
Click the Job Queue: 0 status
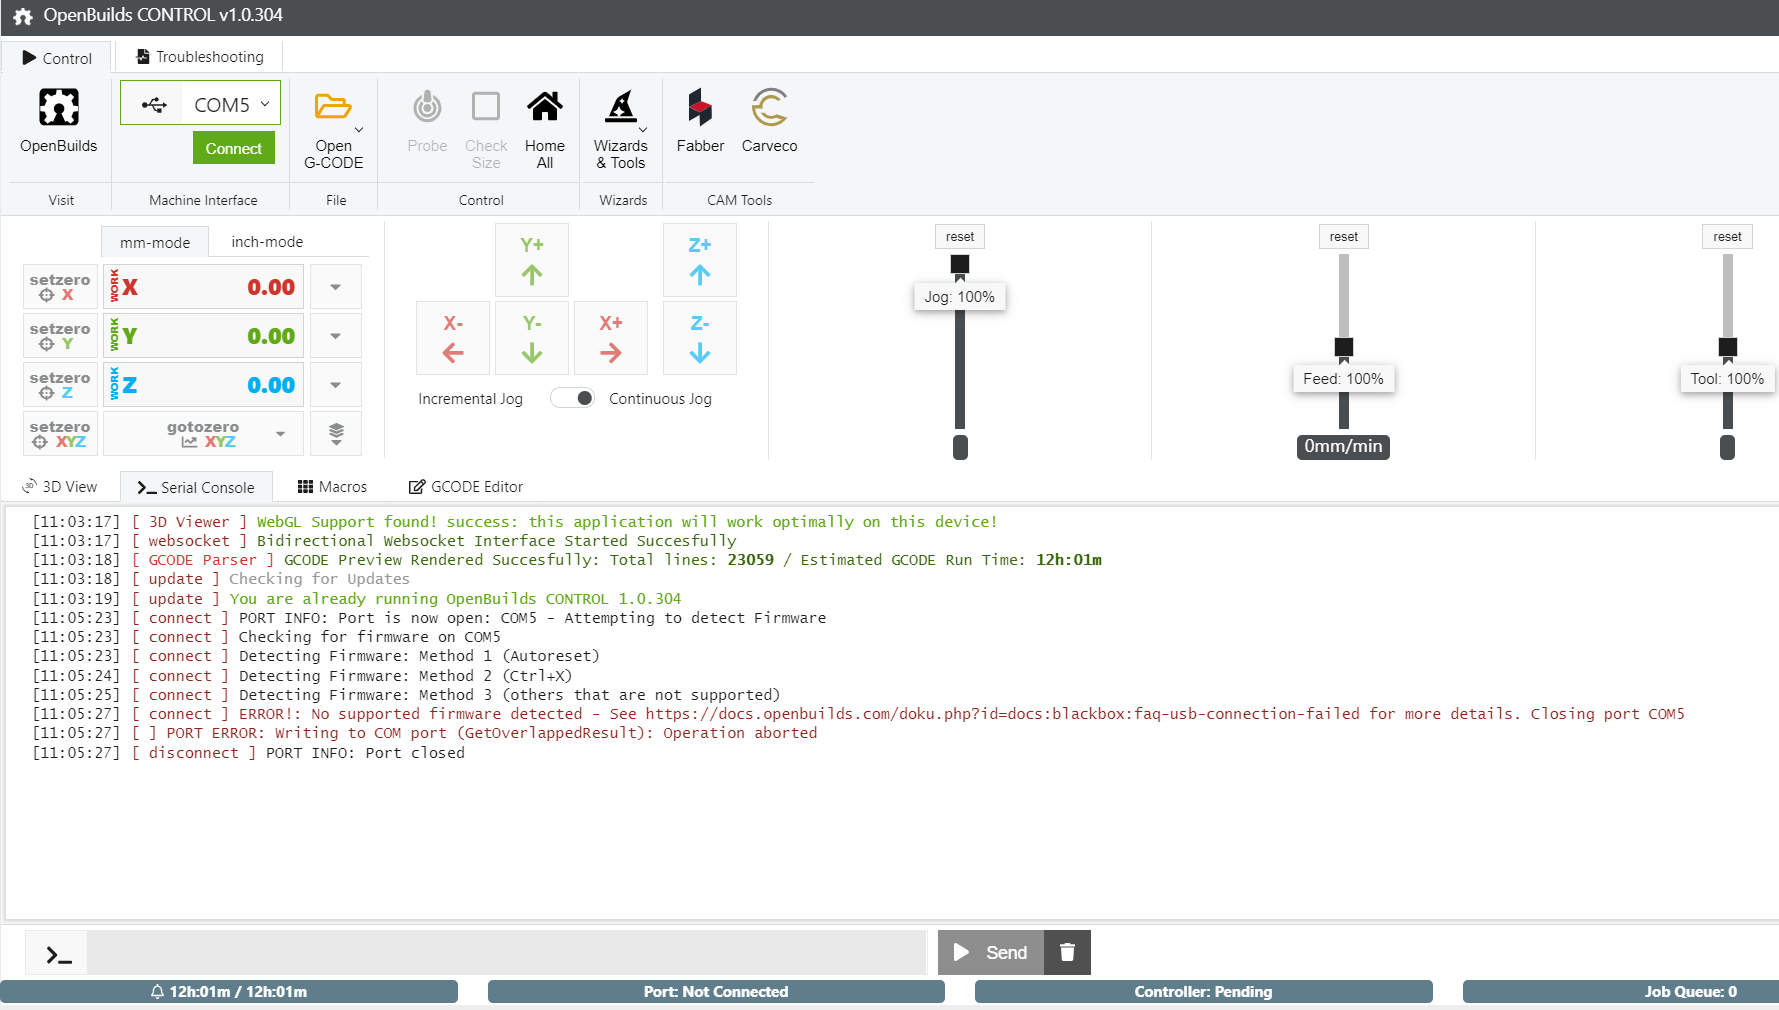pos(1621,992)
